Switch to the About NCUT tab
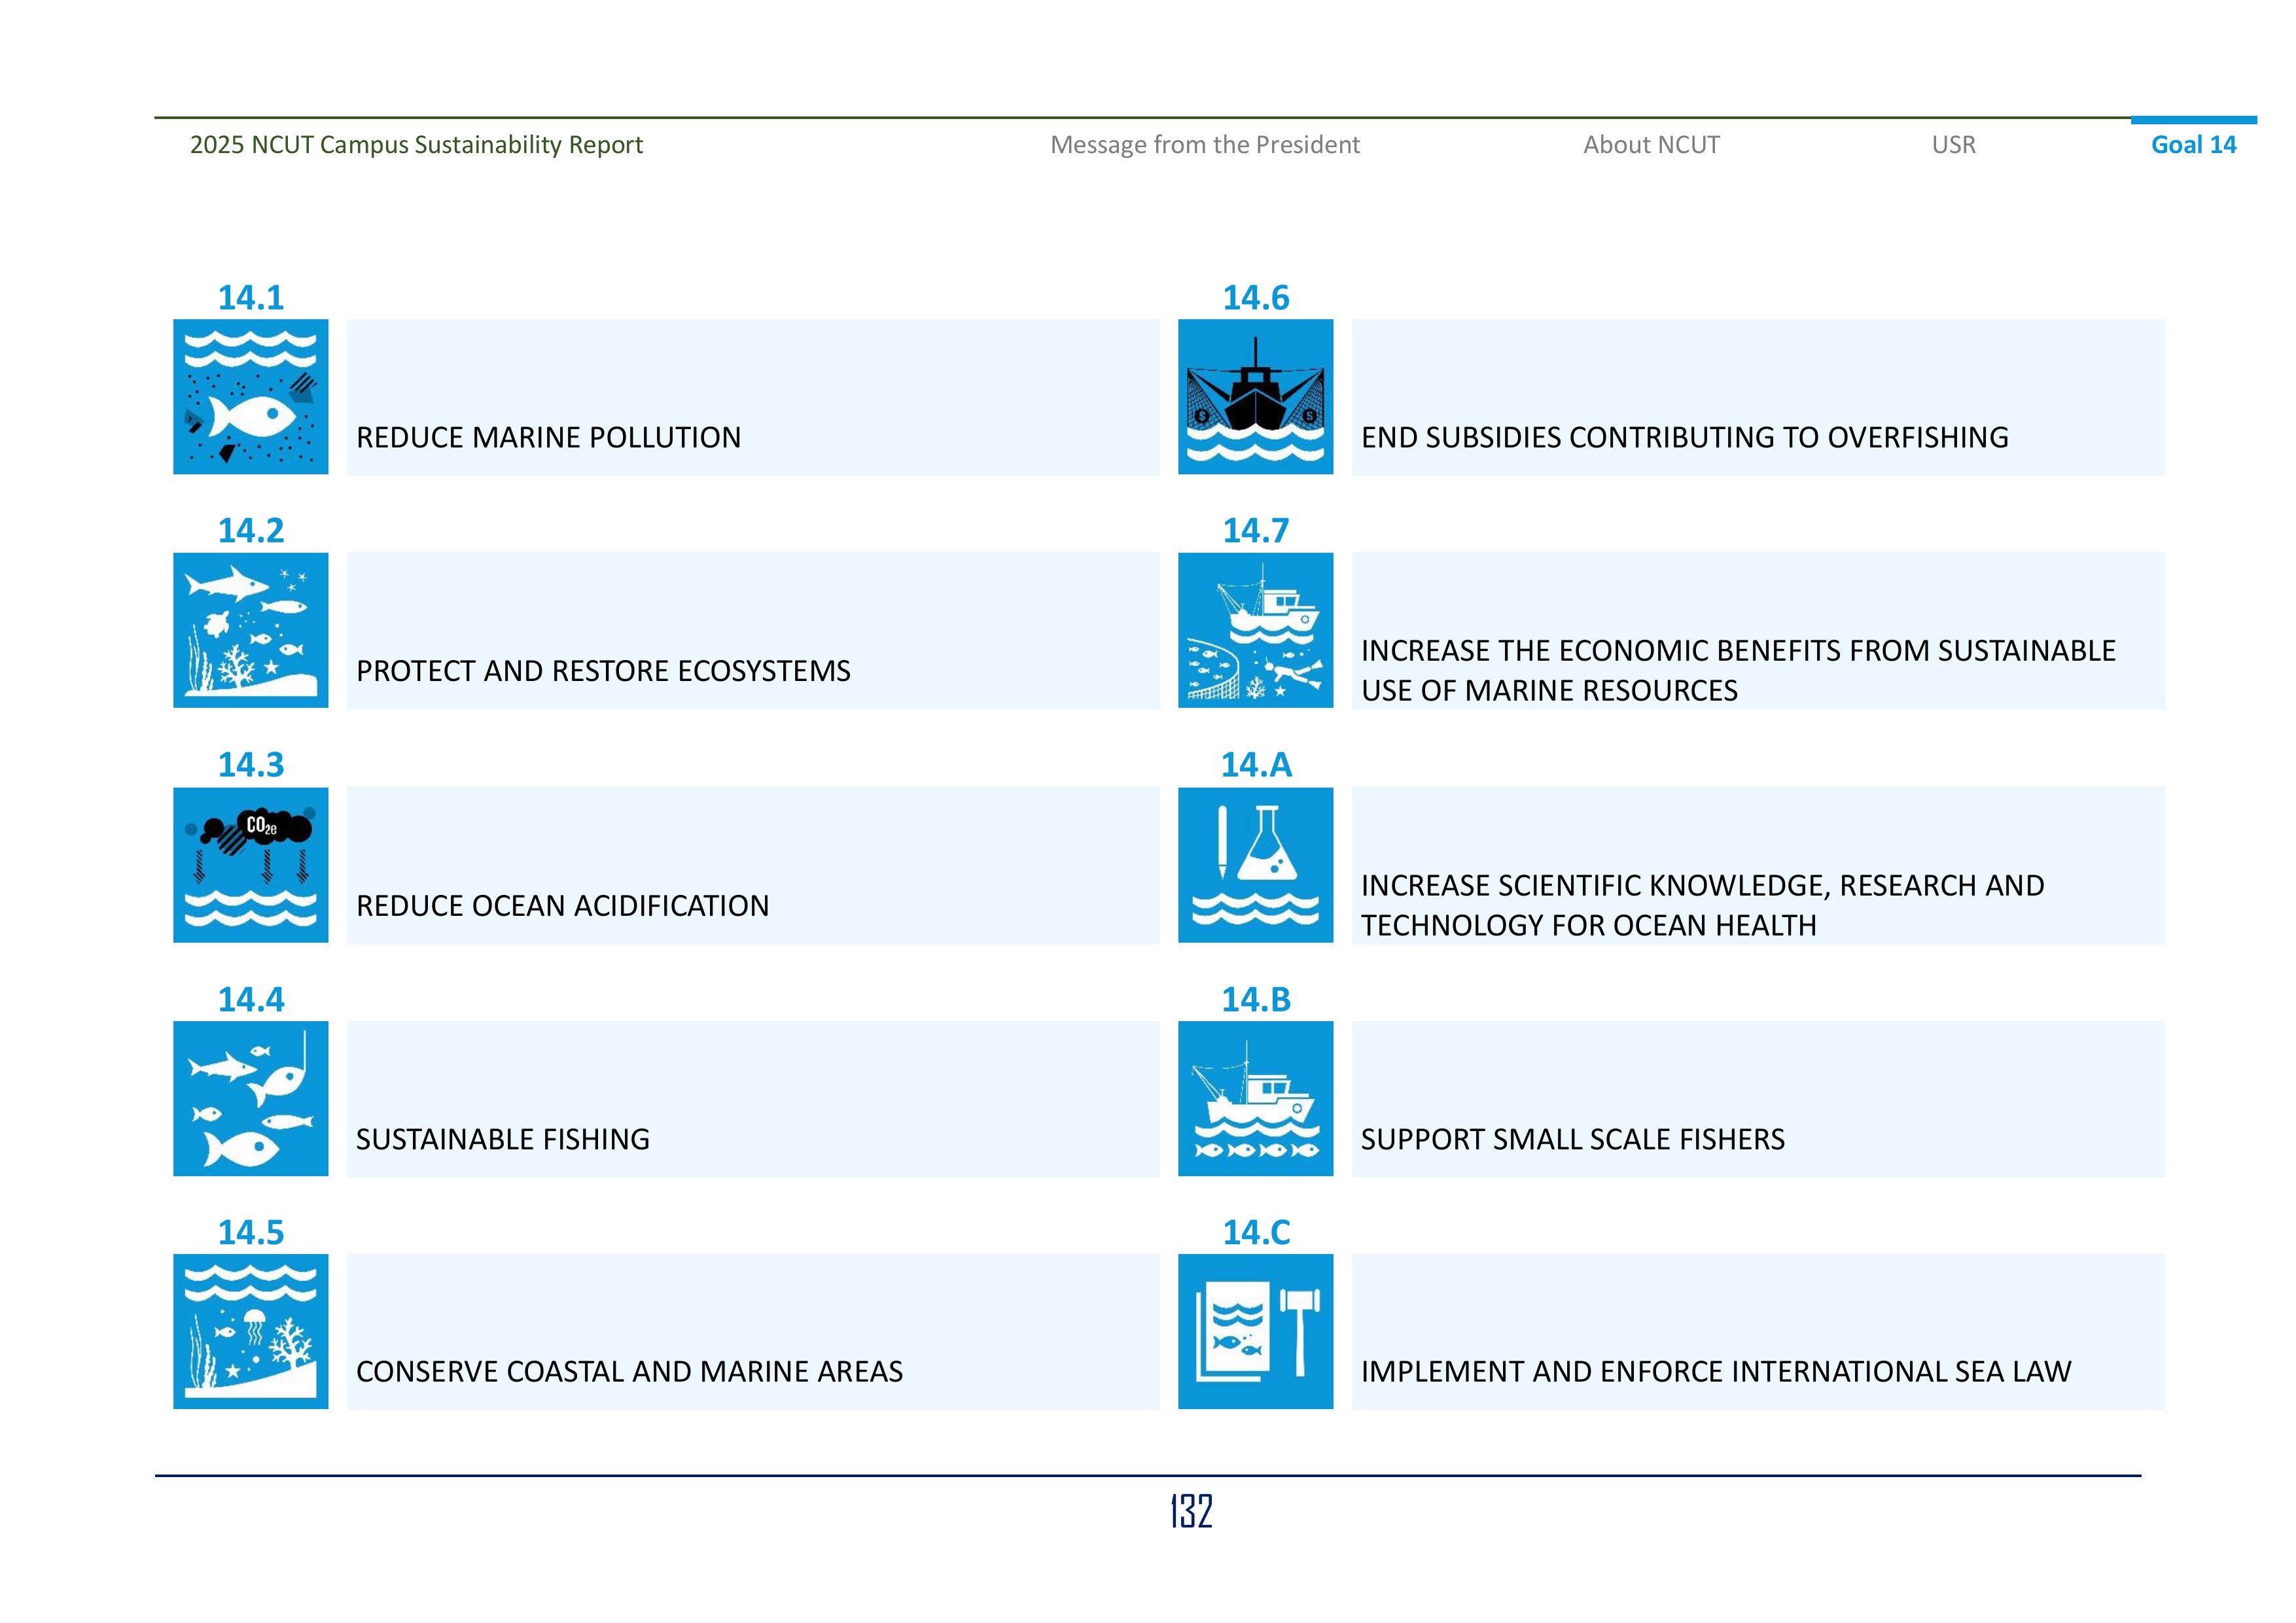2296x1623 pixels. coord(1650,145)
